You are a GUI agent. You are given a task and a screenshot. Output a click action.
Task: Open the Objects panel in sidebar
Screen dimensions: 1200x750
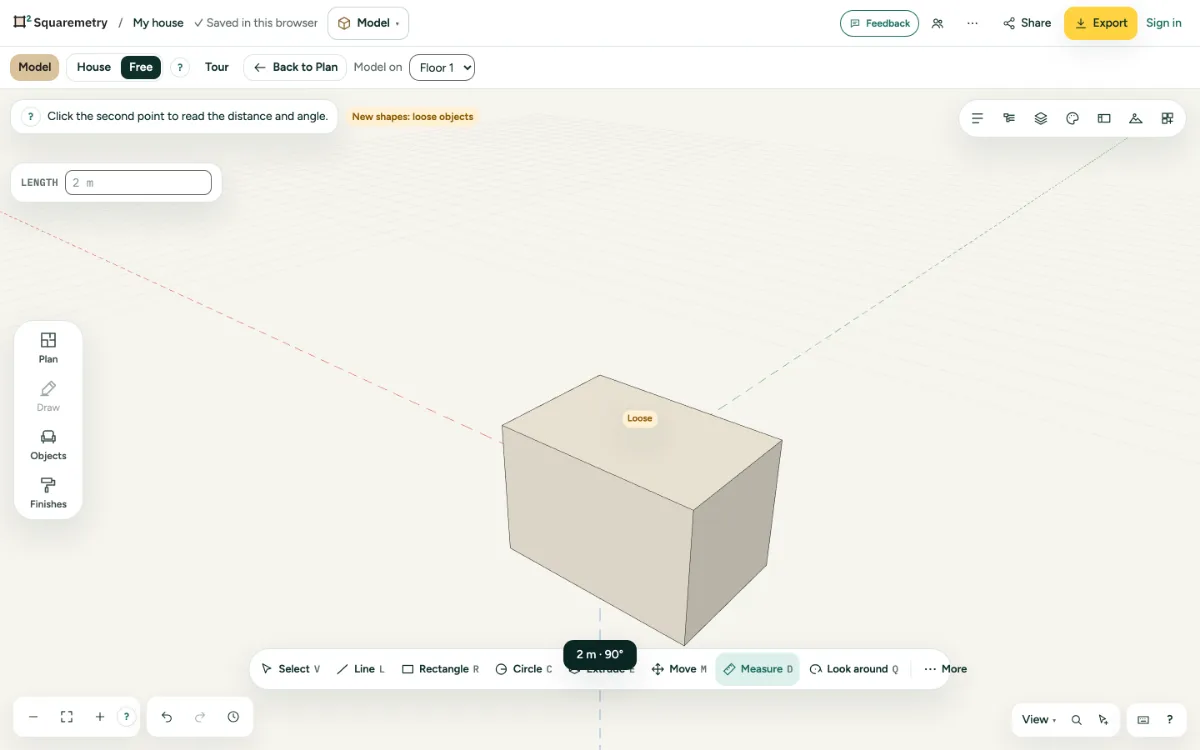point(48,445)
